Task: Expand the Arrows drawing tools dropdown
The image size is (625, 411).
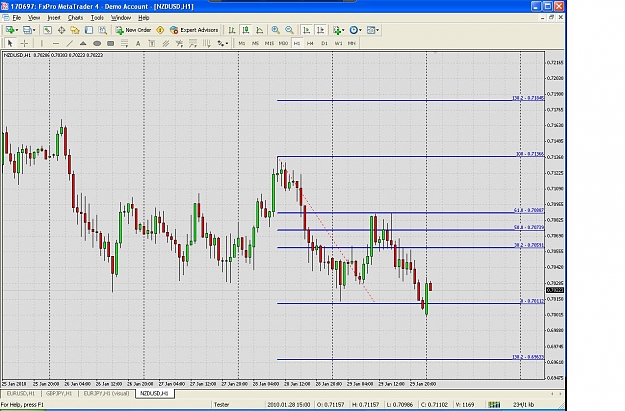Action: click(x=227, y=43)
